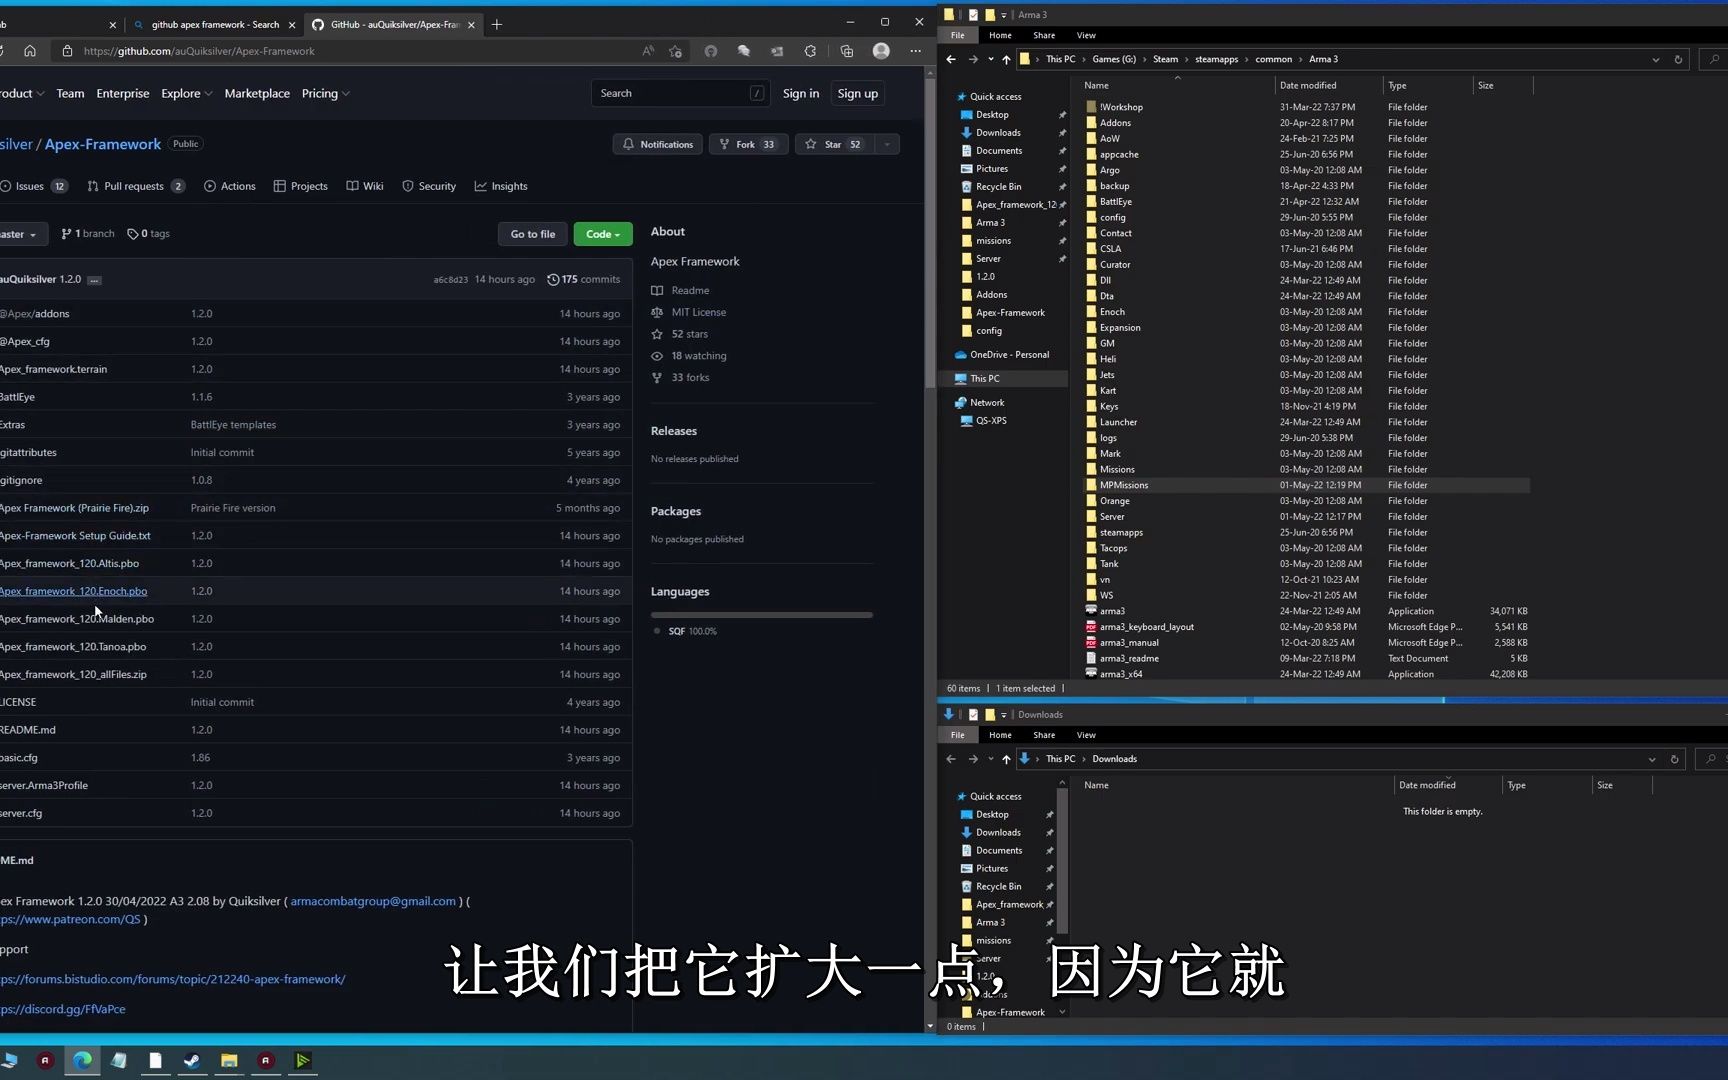Go back in Arma 3 Explorer window
This screenshot has height=1080, width=1728.
pos(951,59)
